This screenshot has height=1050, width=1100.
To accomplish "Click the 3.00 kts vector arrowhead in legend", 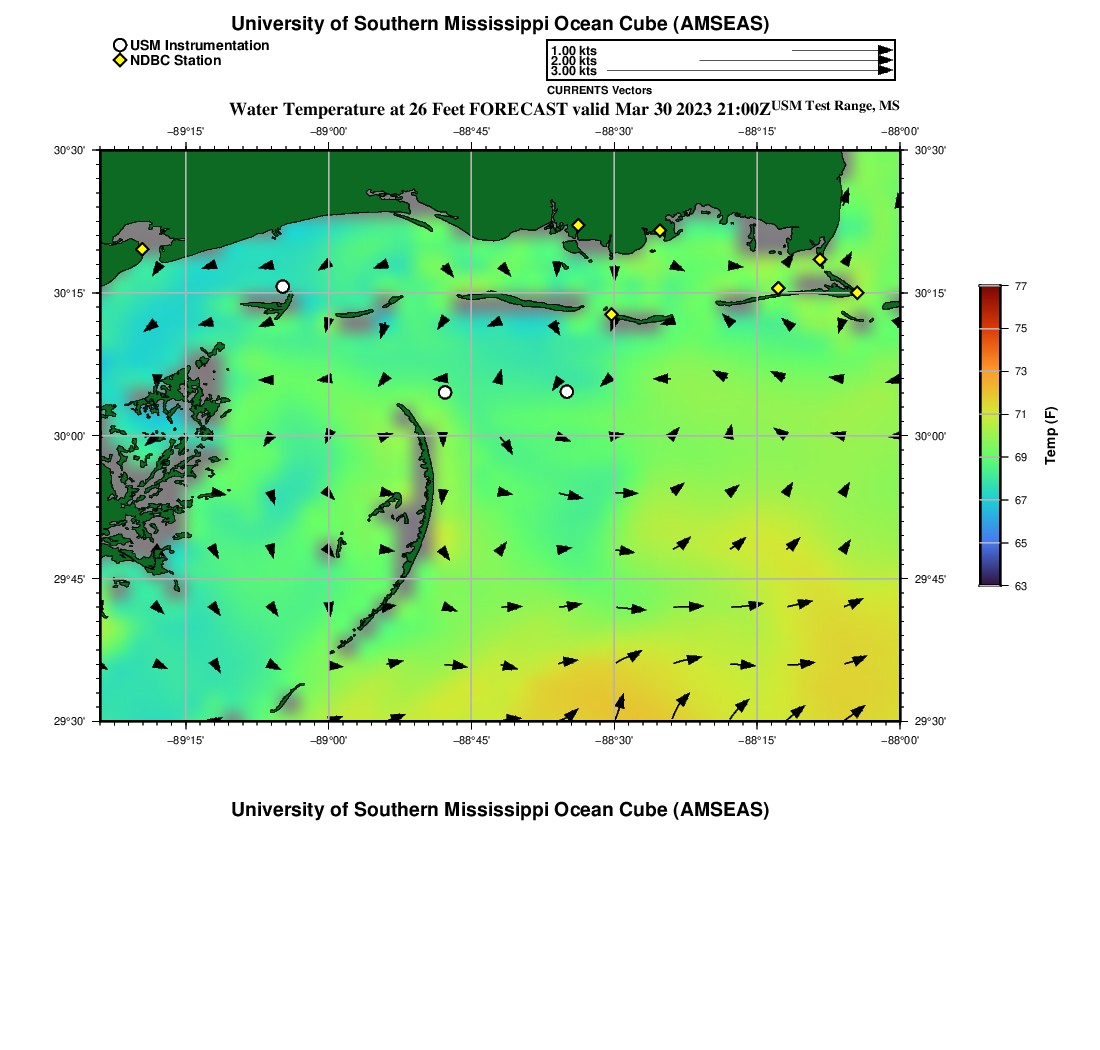I will [885, 71].
